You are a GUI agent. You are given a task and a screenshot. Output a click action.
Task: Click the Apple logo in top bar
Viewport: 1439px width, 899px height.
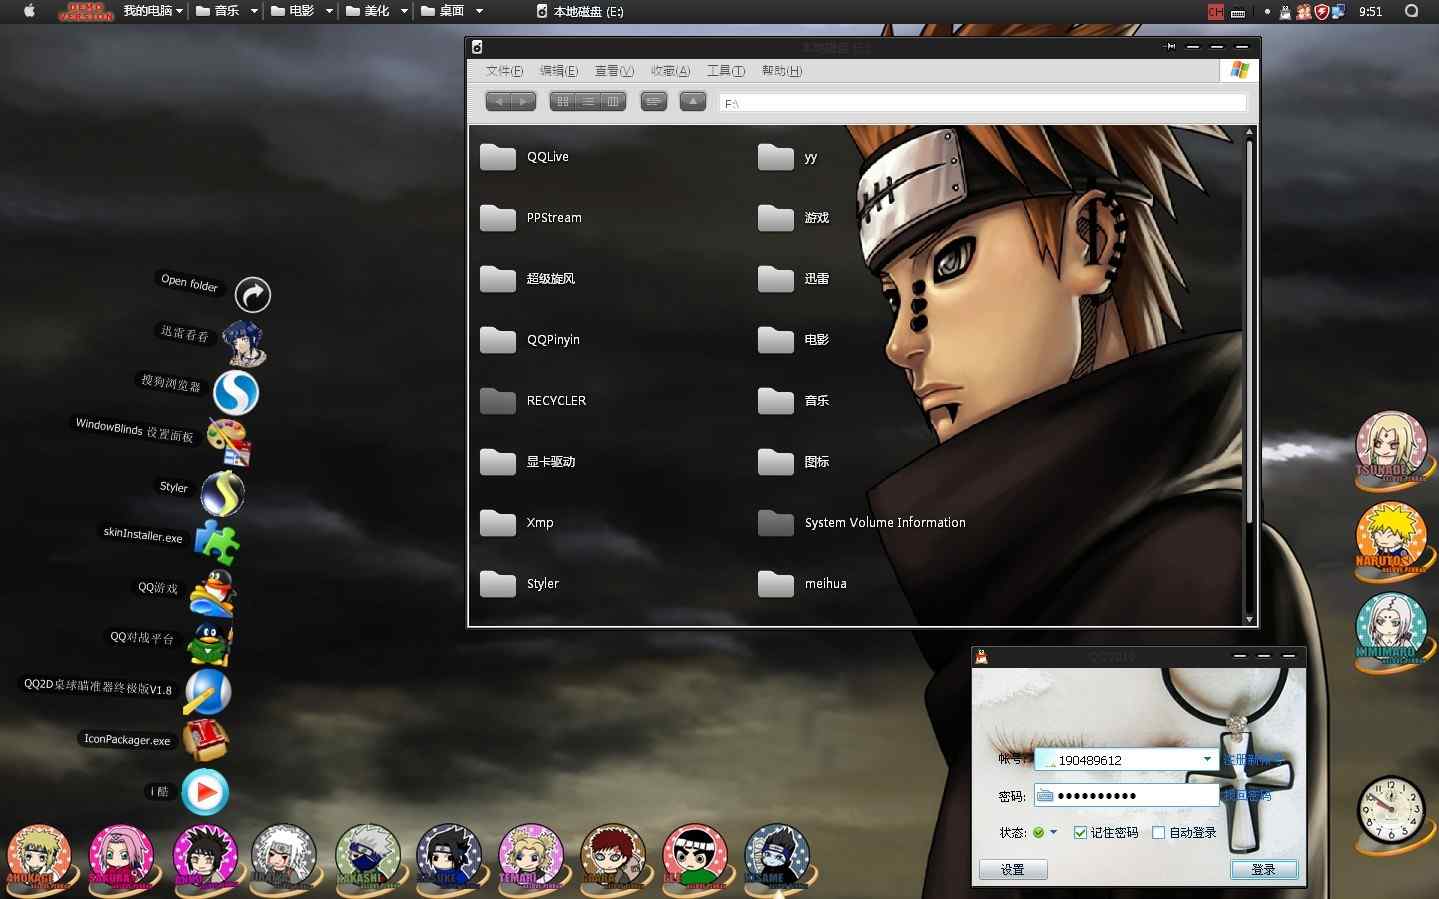(x=29, y=11)
